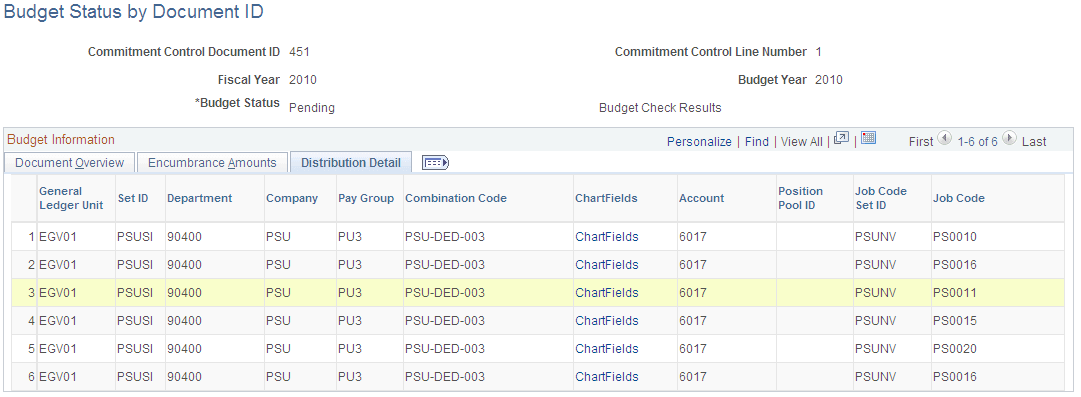Jump to First rows link
Image resolution: width=1081 pixels, height=397 pixels.
pos(921,141)
